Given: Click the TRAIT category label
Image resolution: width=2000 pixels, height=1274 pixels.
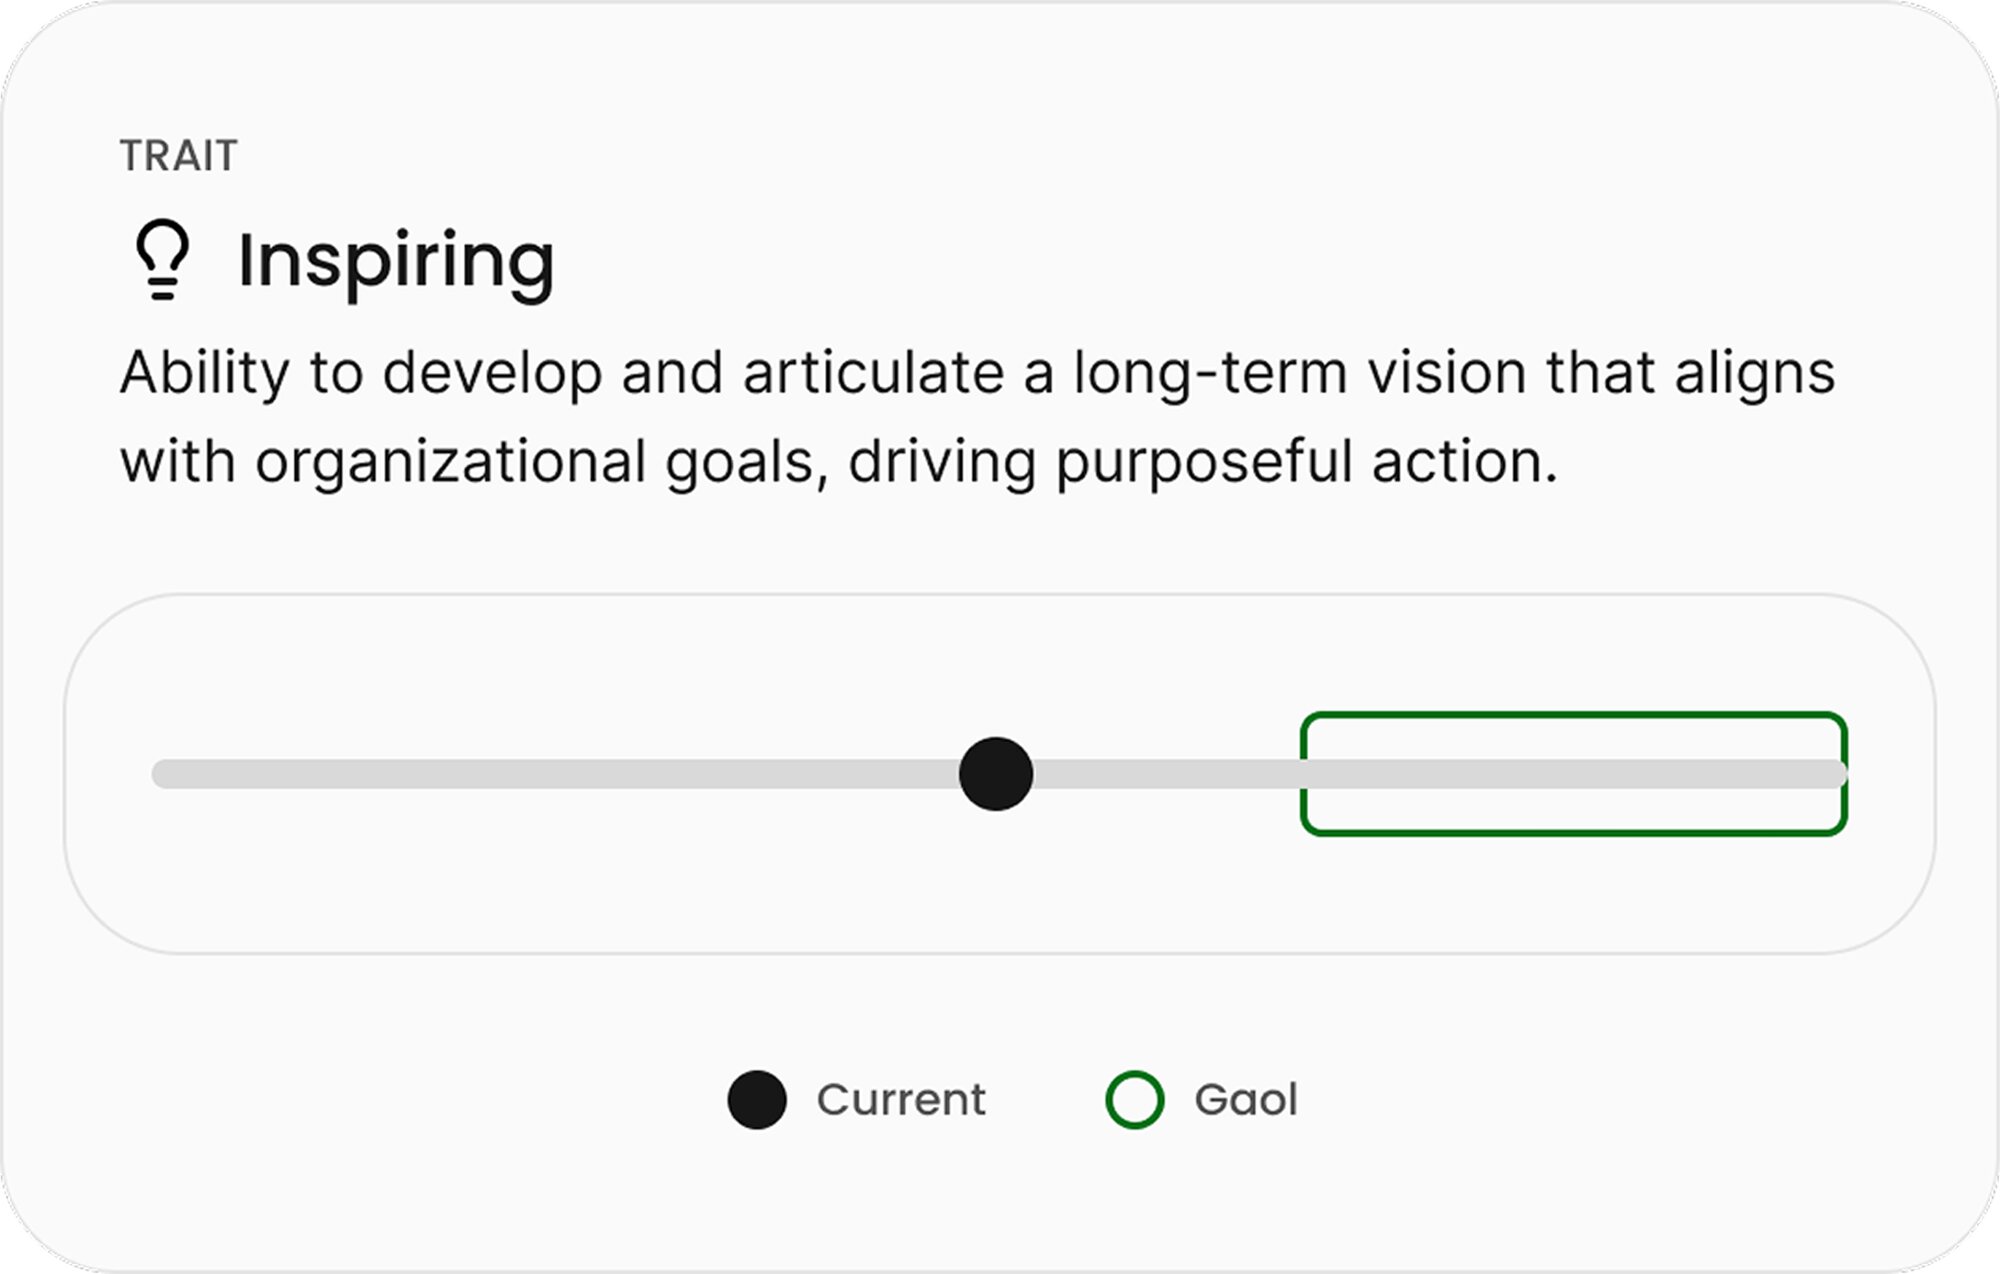Looking at the screenshot, I should tap(179, 156).
